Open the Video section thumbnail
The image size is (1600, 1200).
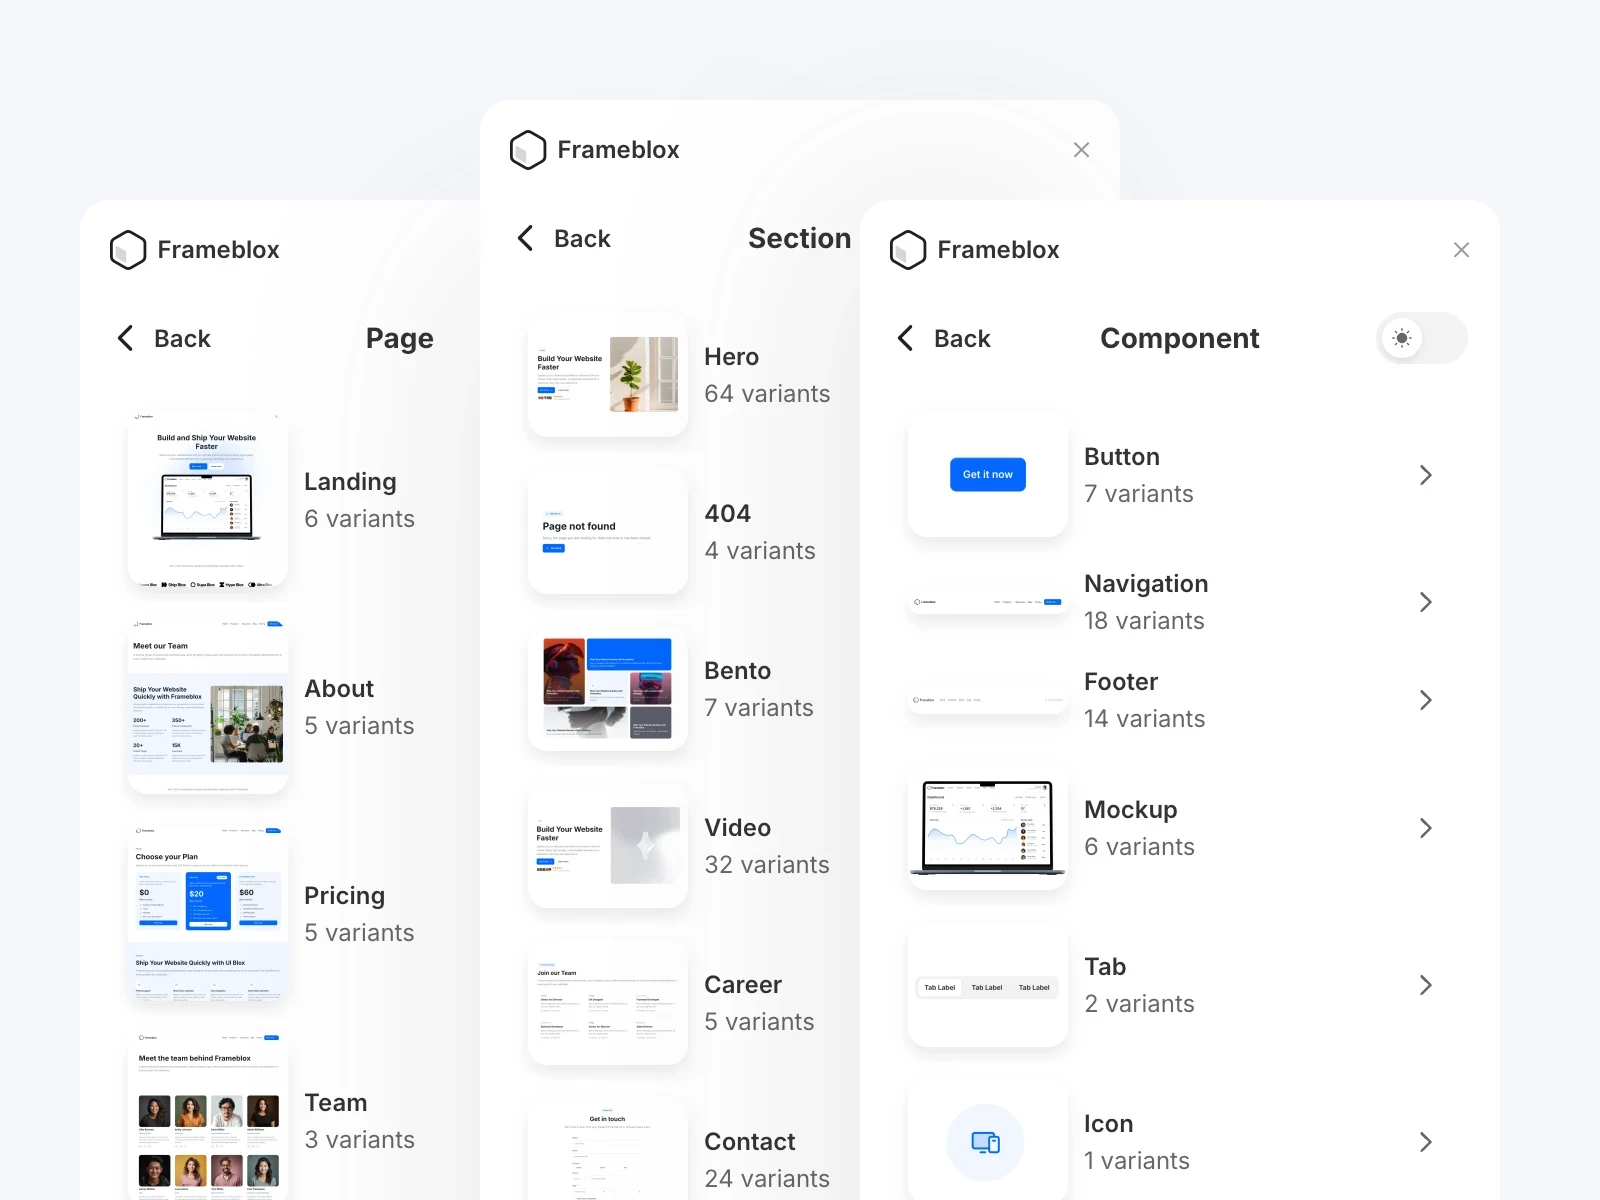608,846
